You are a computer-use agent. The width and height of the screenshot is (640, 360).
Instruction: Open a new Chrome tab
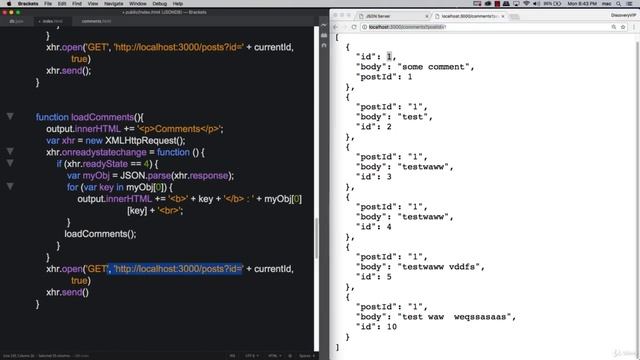[x=514, y=16]
